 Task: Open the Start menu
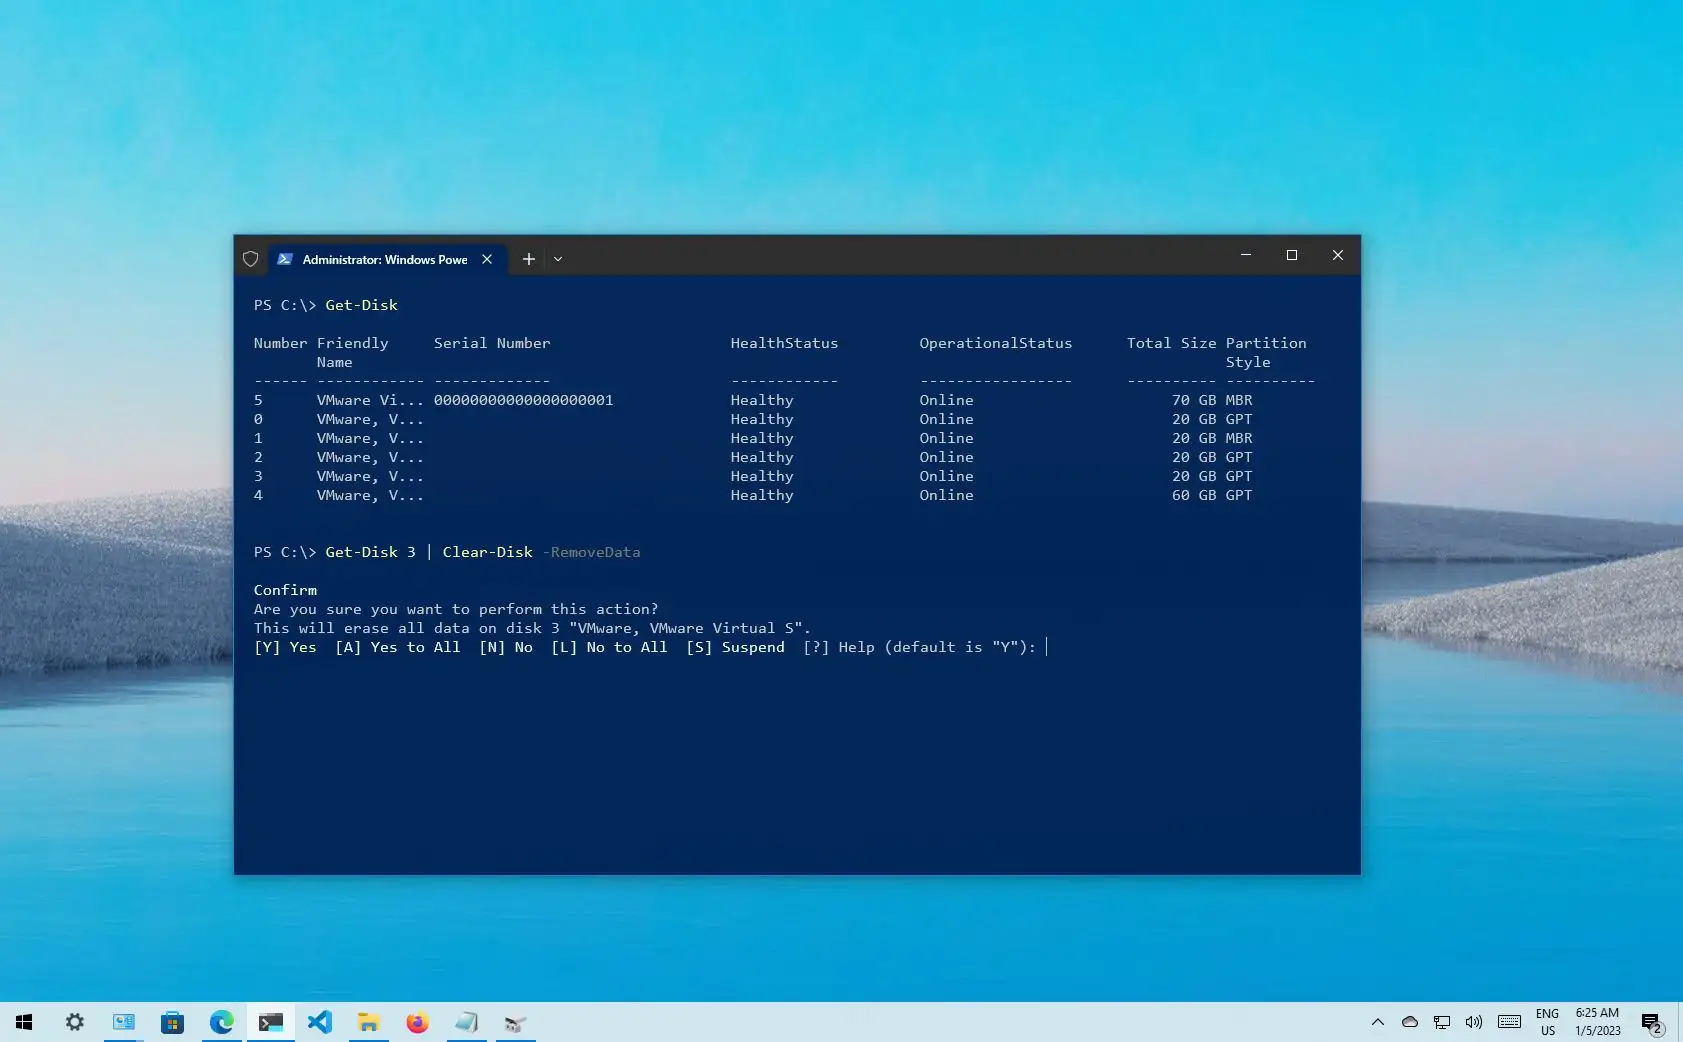[x=23, y=1022]
